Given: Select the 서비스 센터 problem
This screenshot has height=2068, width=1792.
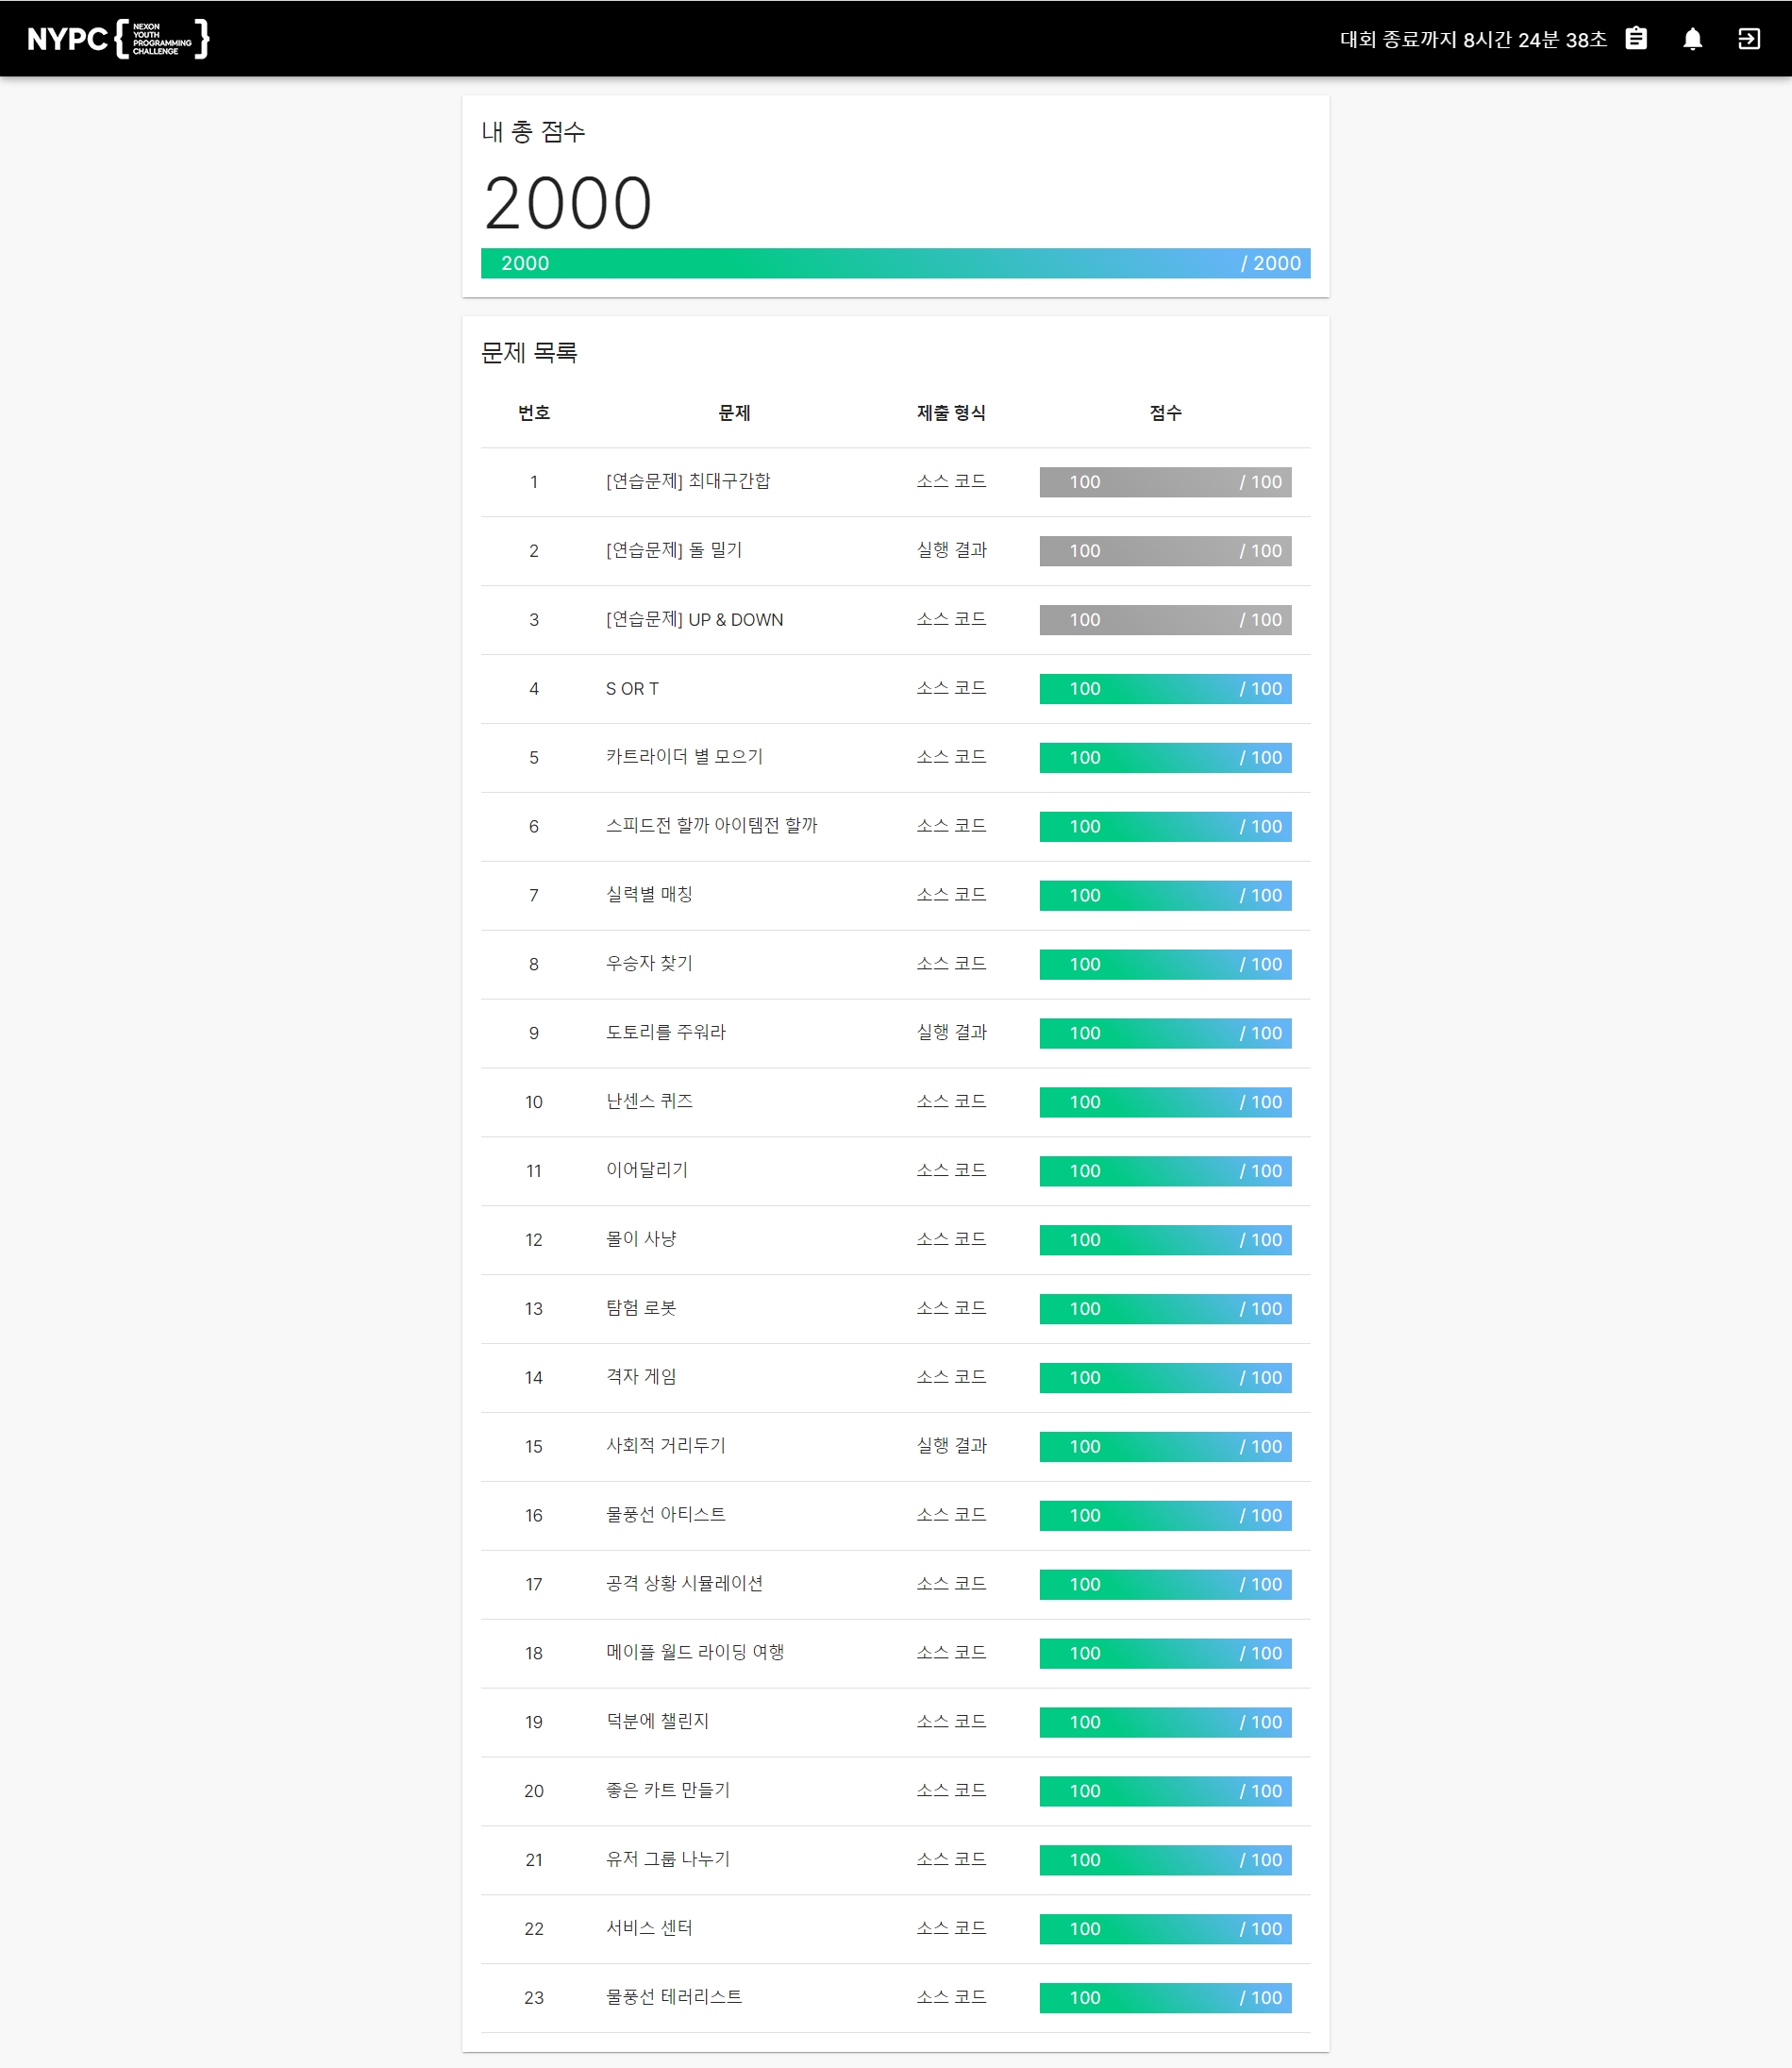Looking at the screenshot, I should pos(649,1929).
